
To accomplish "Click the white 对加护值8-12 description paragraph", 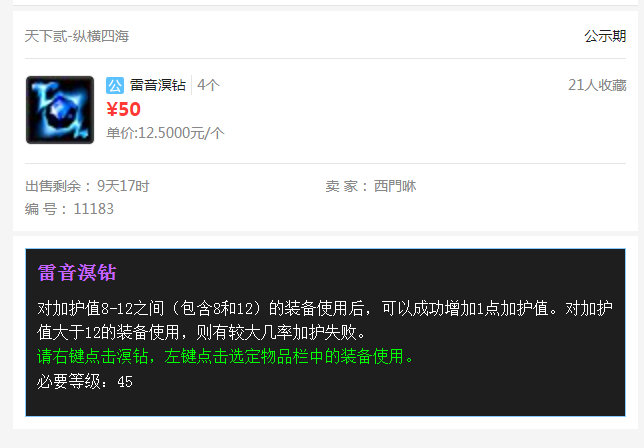I will pos(325,320).
